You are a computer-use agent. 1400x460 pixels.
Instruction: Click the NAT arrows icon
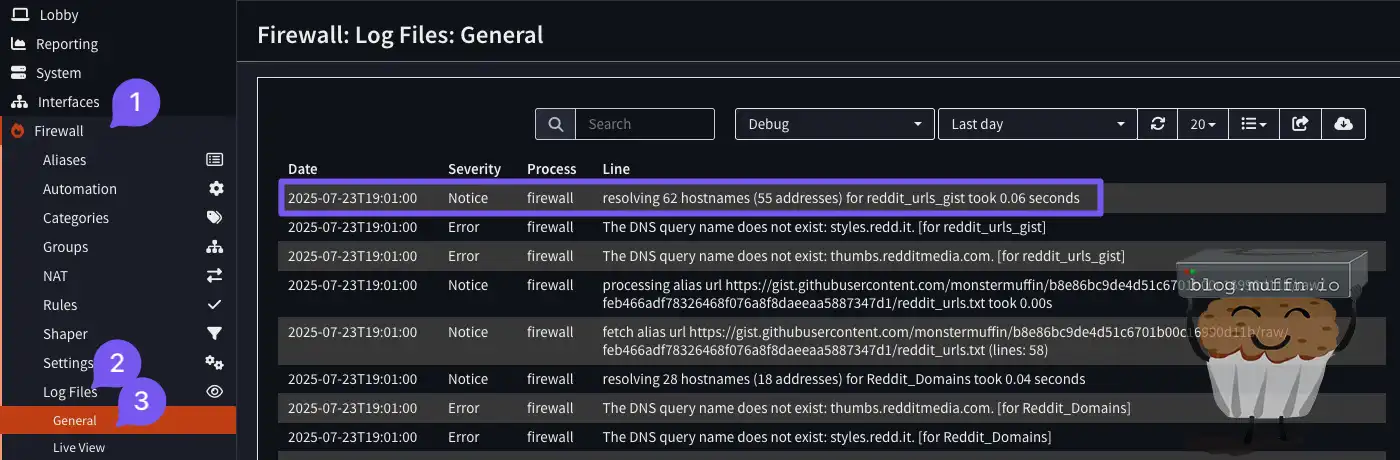[214, 276]
